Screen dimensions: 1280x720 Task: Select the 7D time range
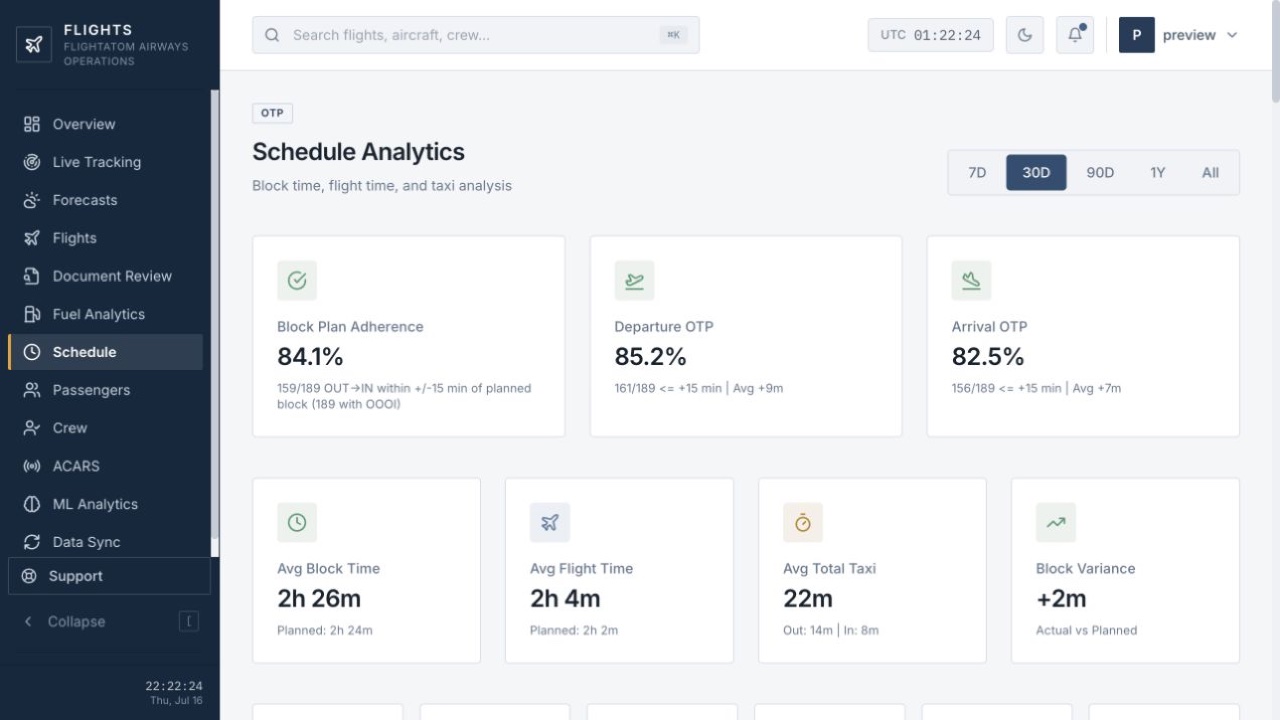[x=977, y=172]
